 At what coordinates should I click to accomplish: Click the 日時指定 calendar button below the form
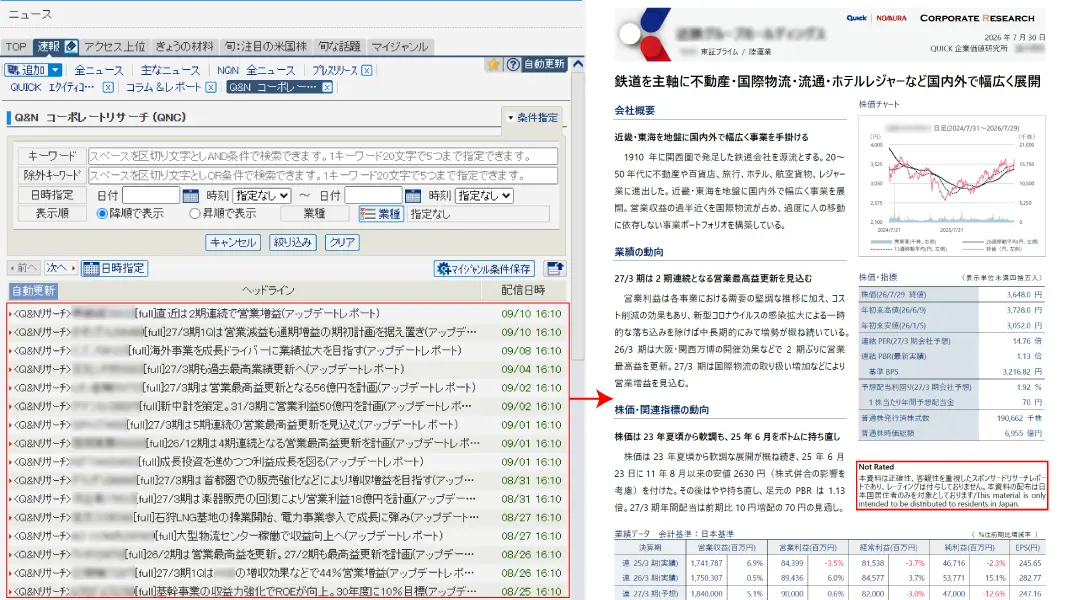point(114,268)
